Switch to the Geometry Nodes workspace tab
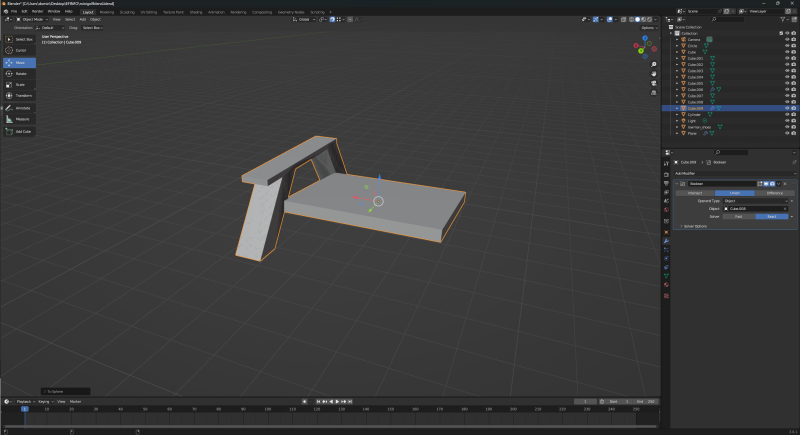The width and height of the screenshot is (800, 435). [x=291, y=12]
